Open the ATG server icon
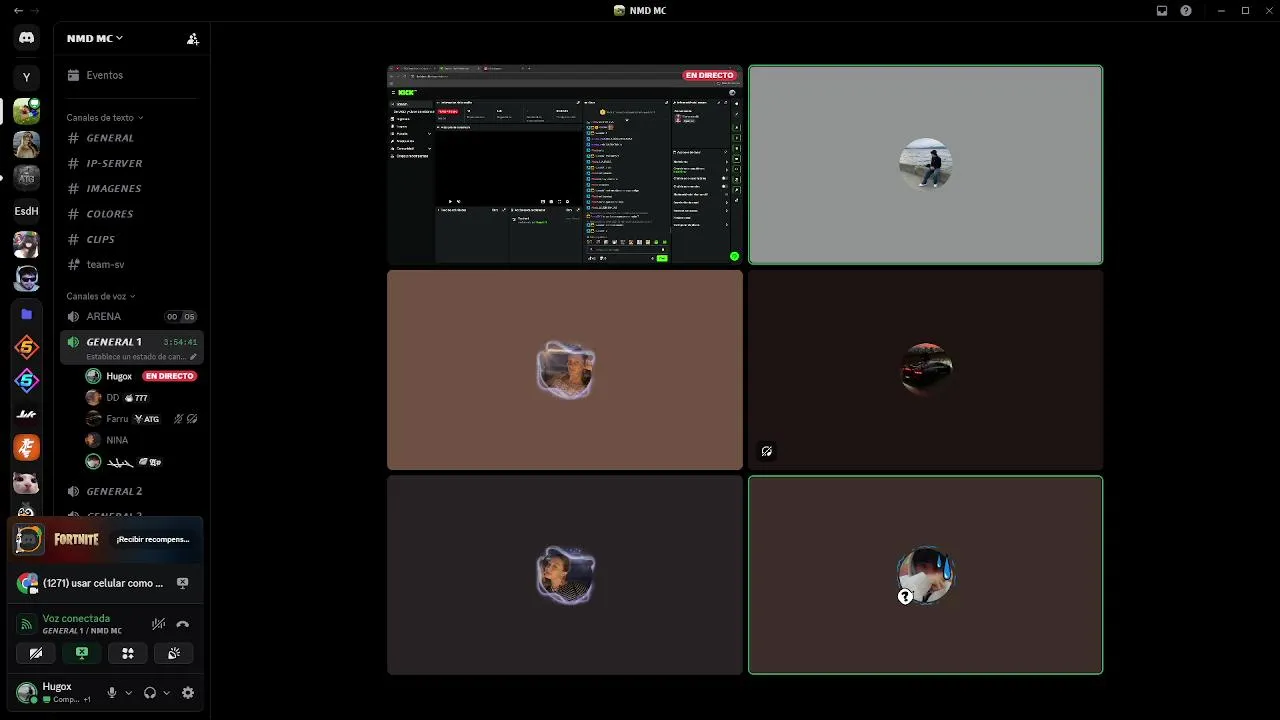 click(27, 177)
